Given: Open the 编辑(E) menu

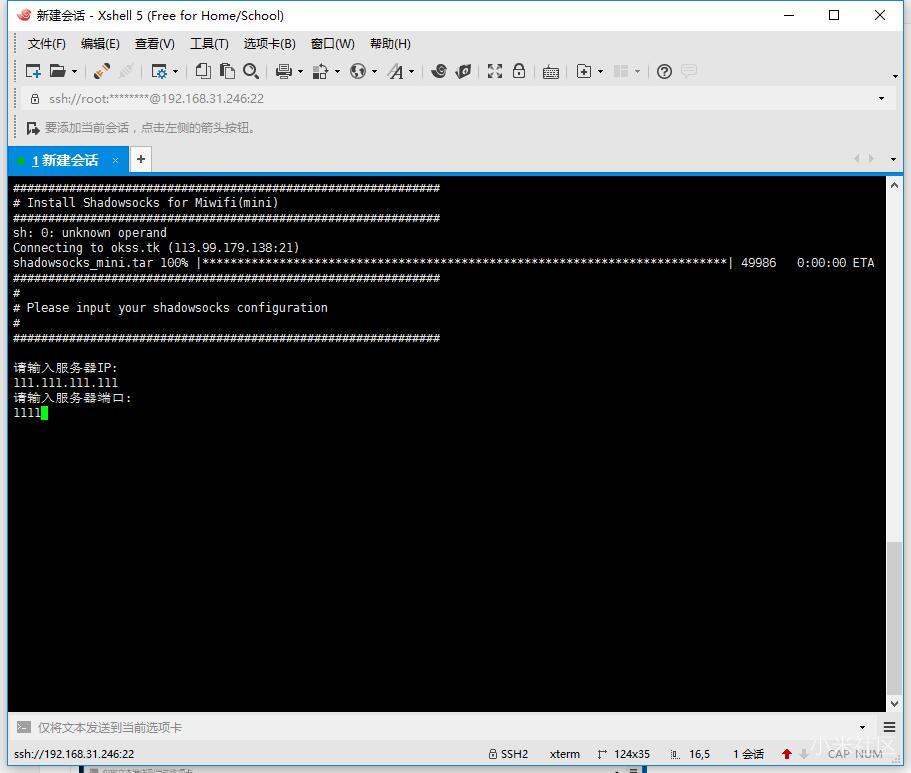Looking at the screenshot, I should coord(100,44).
